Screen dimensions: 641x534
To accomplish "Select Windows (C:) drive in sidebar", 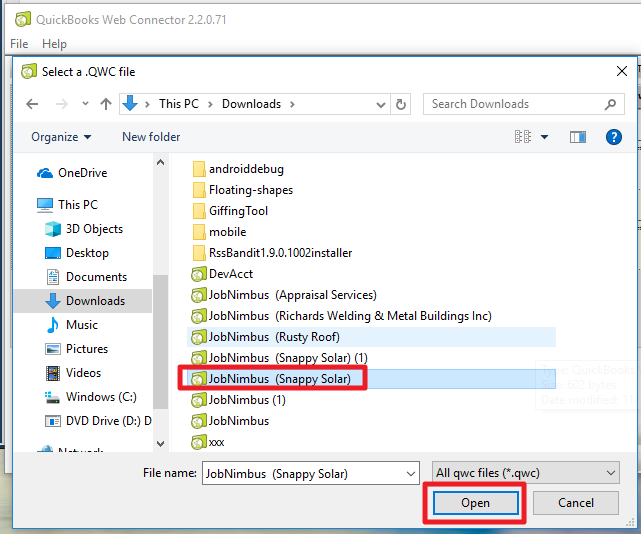I will point(90,397).
